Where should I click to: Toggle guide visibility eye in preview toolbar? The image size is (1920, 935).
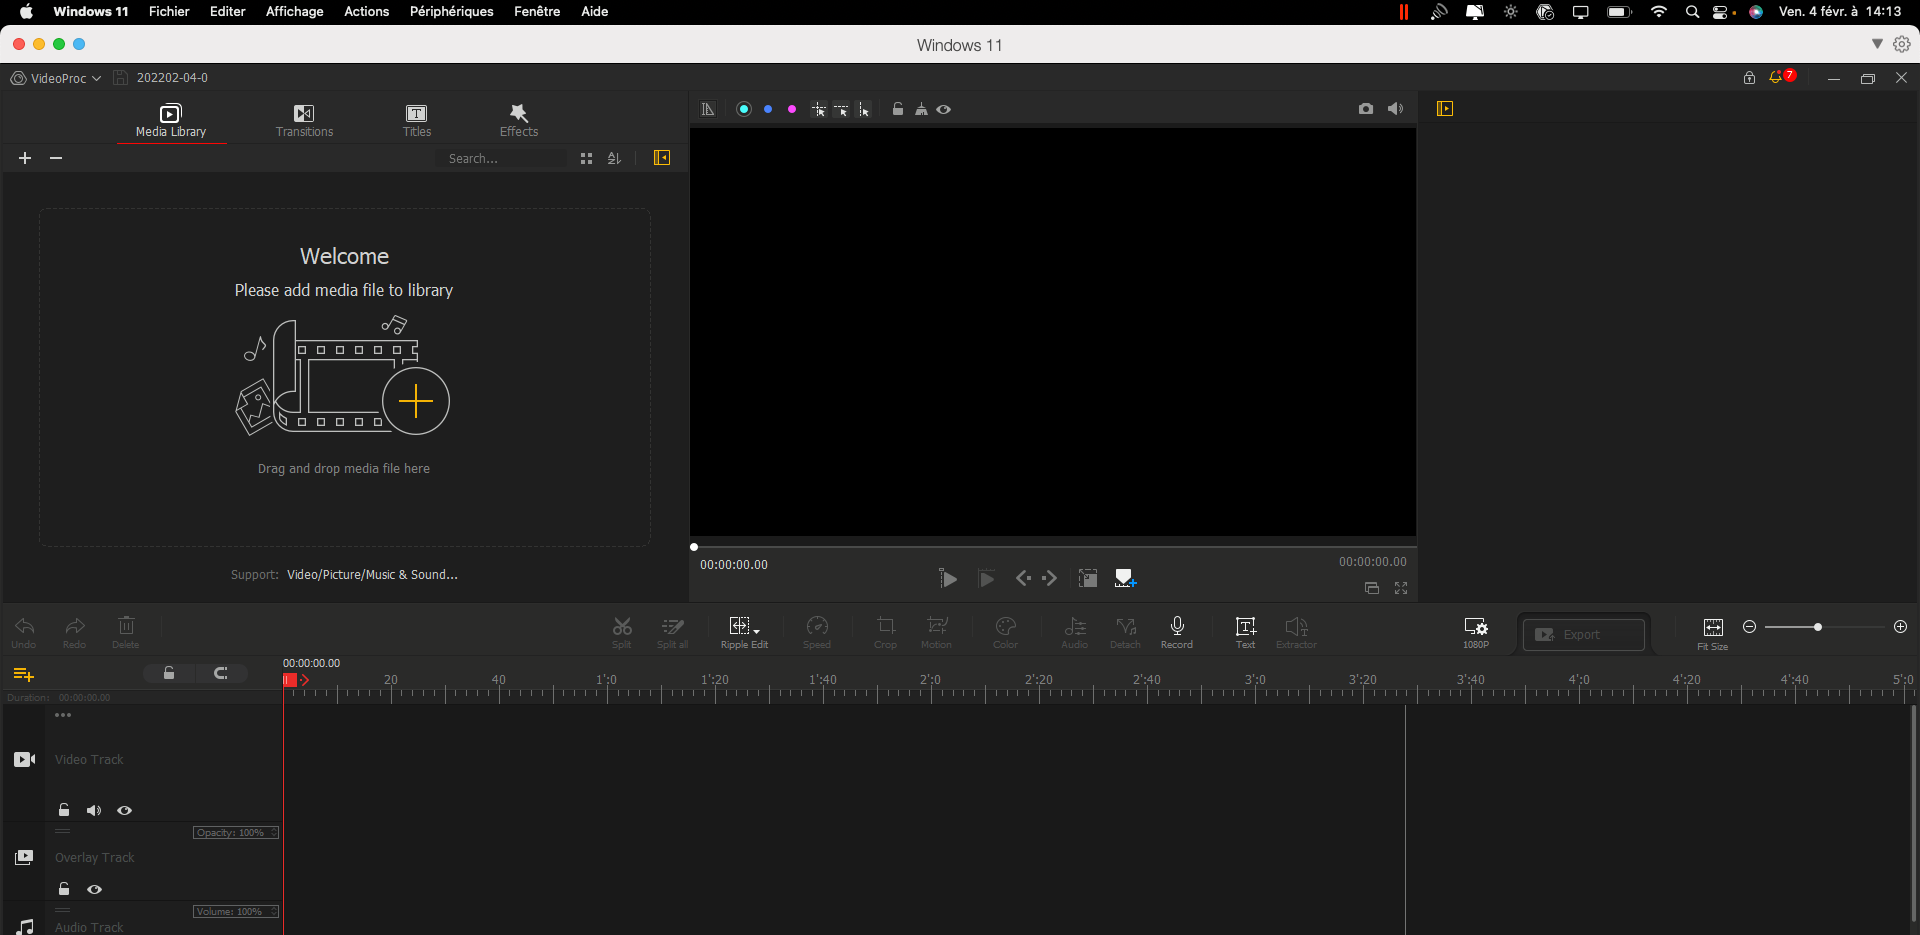pyautogui.click(x=944, y=109)
